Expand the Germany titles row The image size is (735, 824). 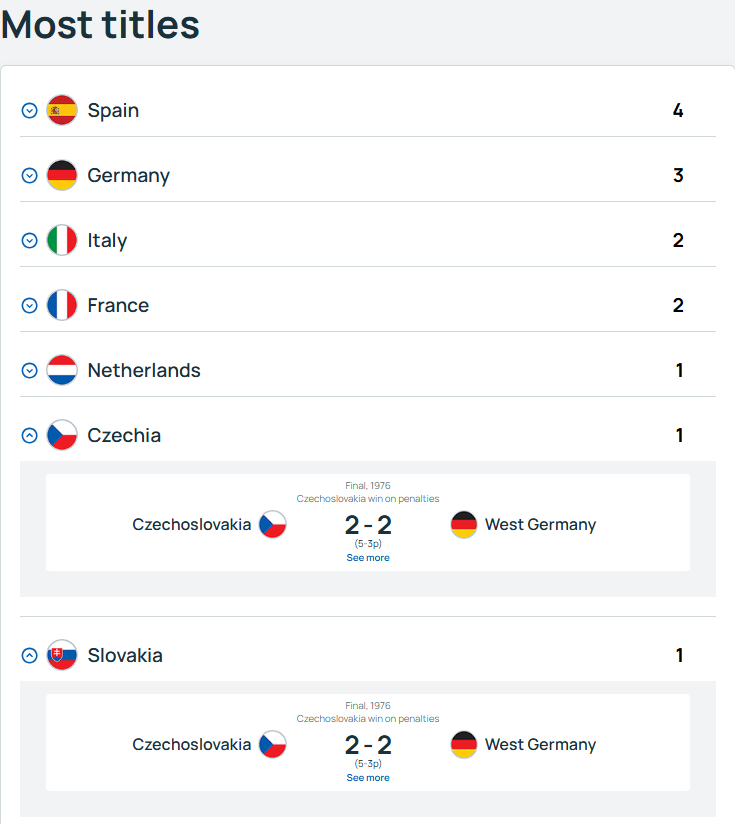pos(30,175)
